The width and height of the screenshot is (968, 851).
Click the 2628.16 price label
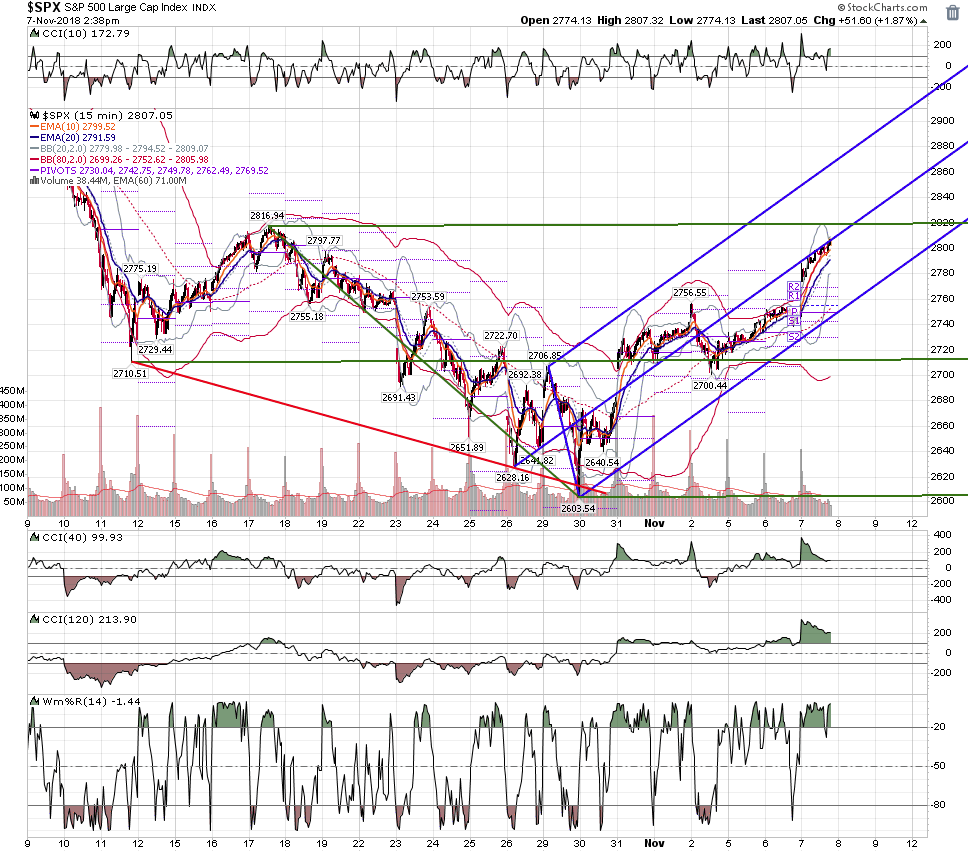512,477
